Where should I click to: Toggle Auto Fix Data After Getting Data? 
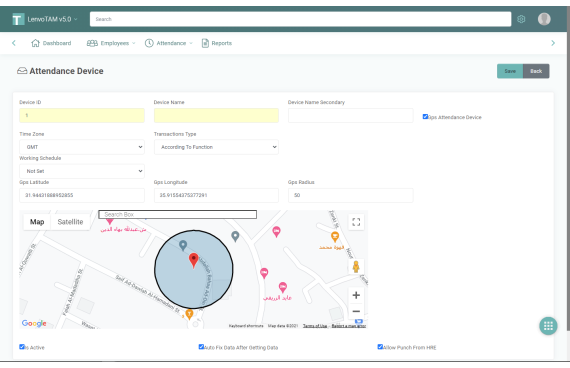tap(201, 347)
